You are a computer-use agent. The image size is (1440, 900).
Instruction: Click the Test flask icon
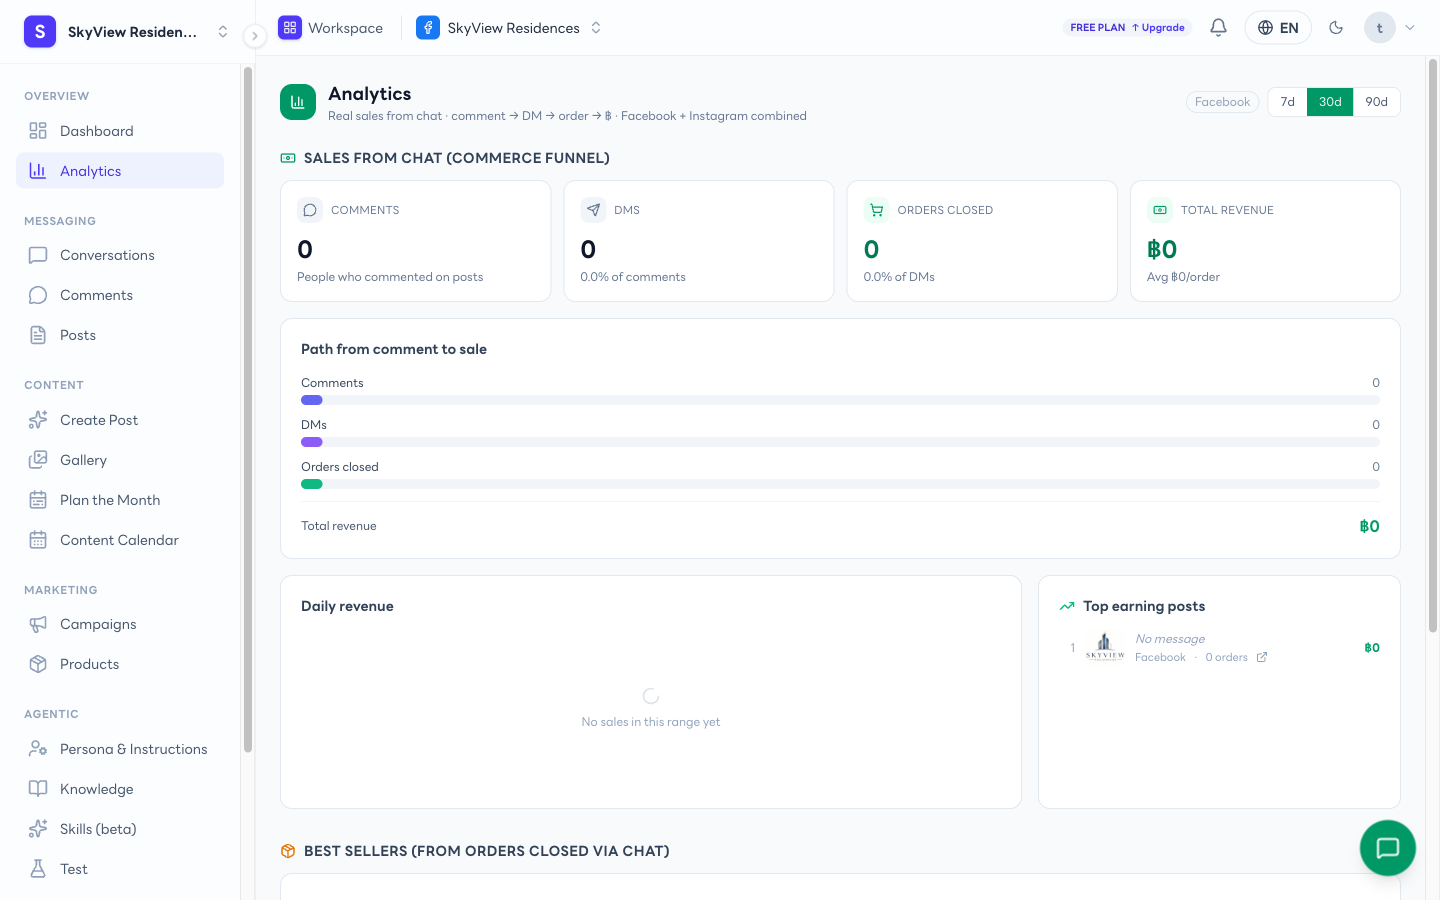coord(38,869)
